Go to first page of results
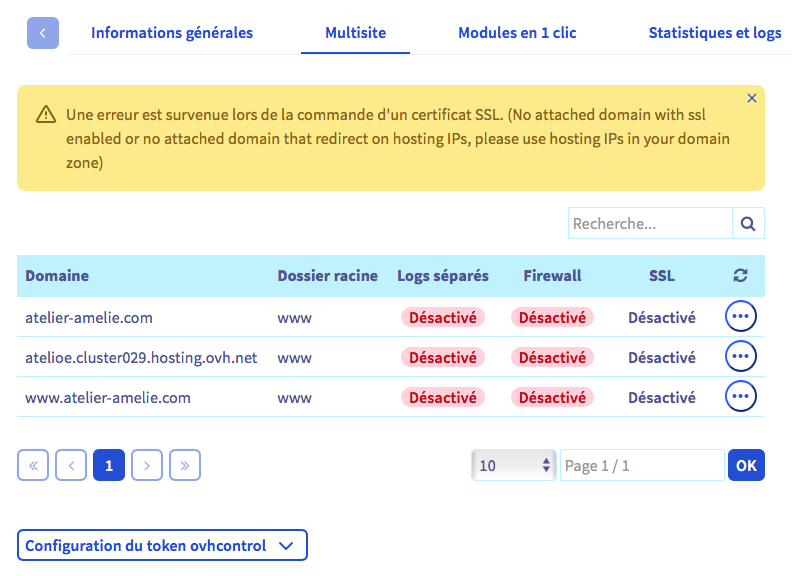Screen dimensions: 792x576 click(33, 465)
